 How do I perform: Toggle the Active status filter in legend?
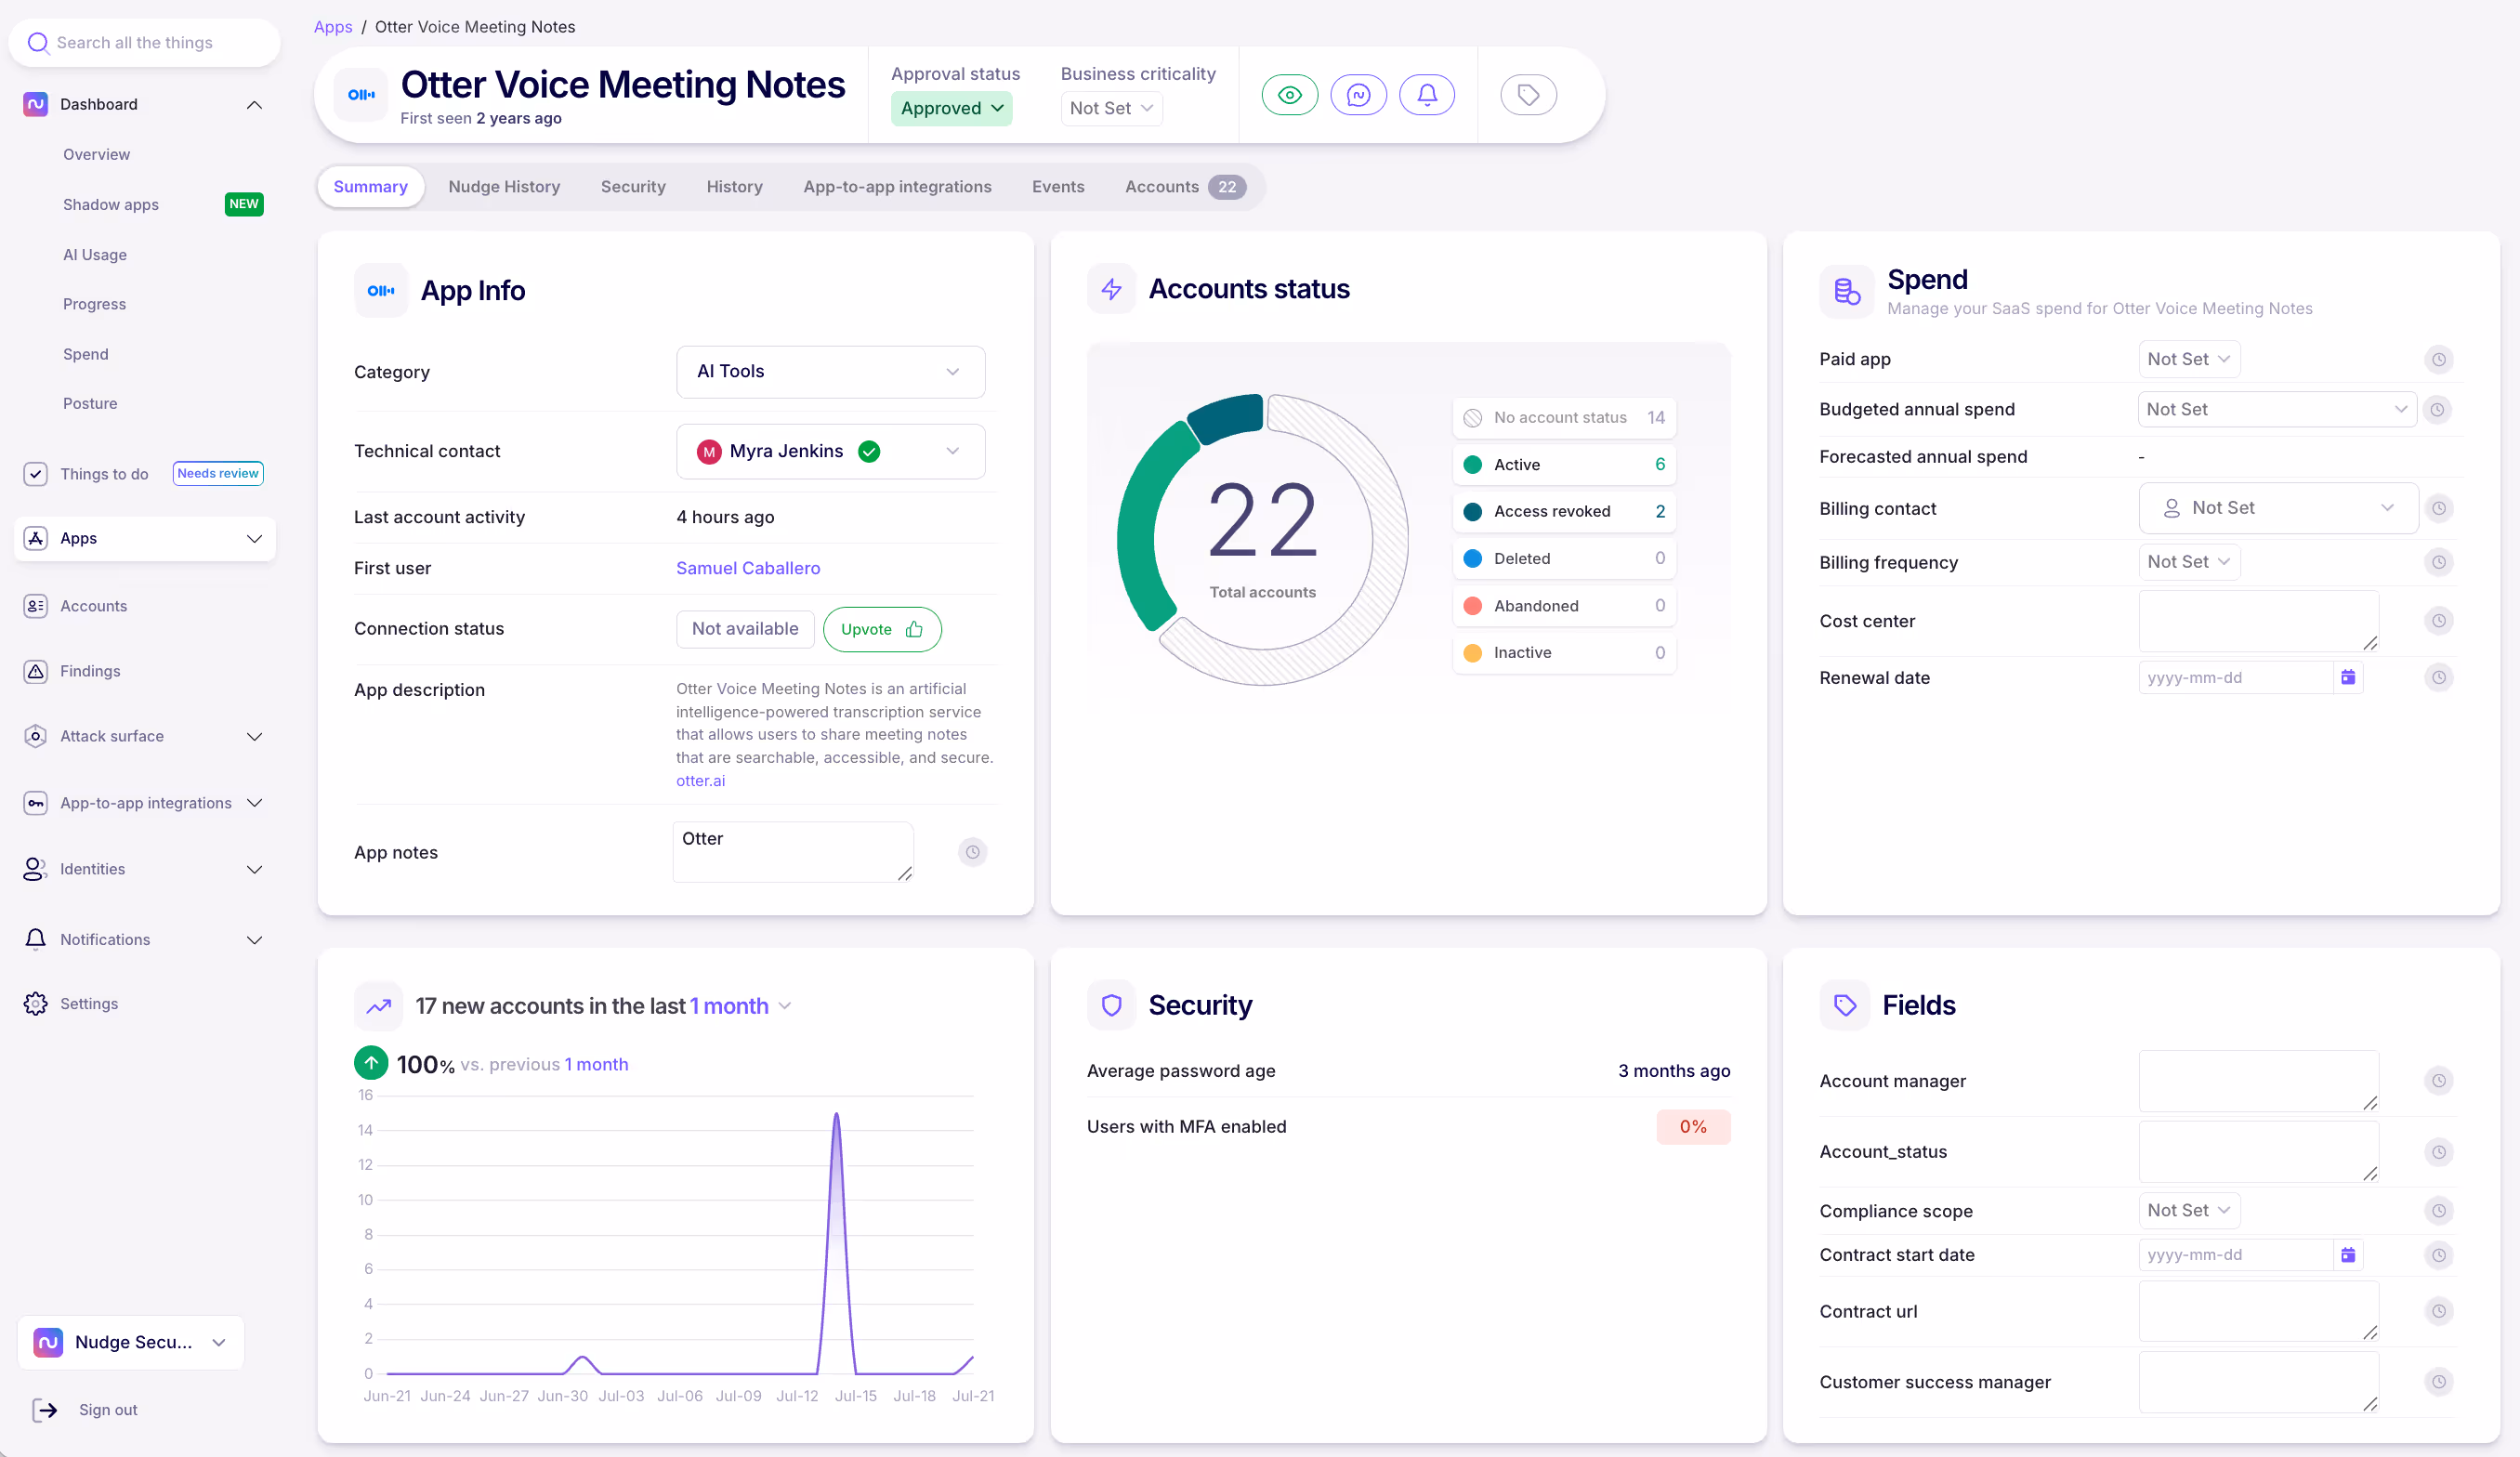[1563, 465]
